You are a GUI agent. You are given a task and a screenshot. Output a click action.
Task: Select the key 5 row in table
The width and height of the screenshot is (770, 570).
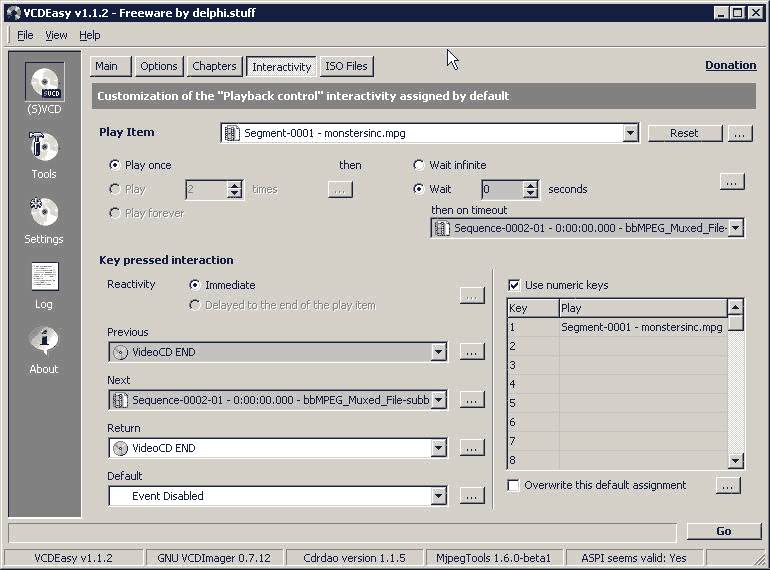(x=617, y=403)
